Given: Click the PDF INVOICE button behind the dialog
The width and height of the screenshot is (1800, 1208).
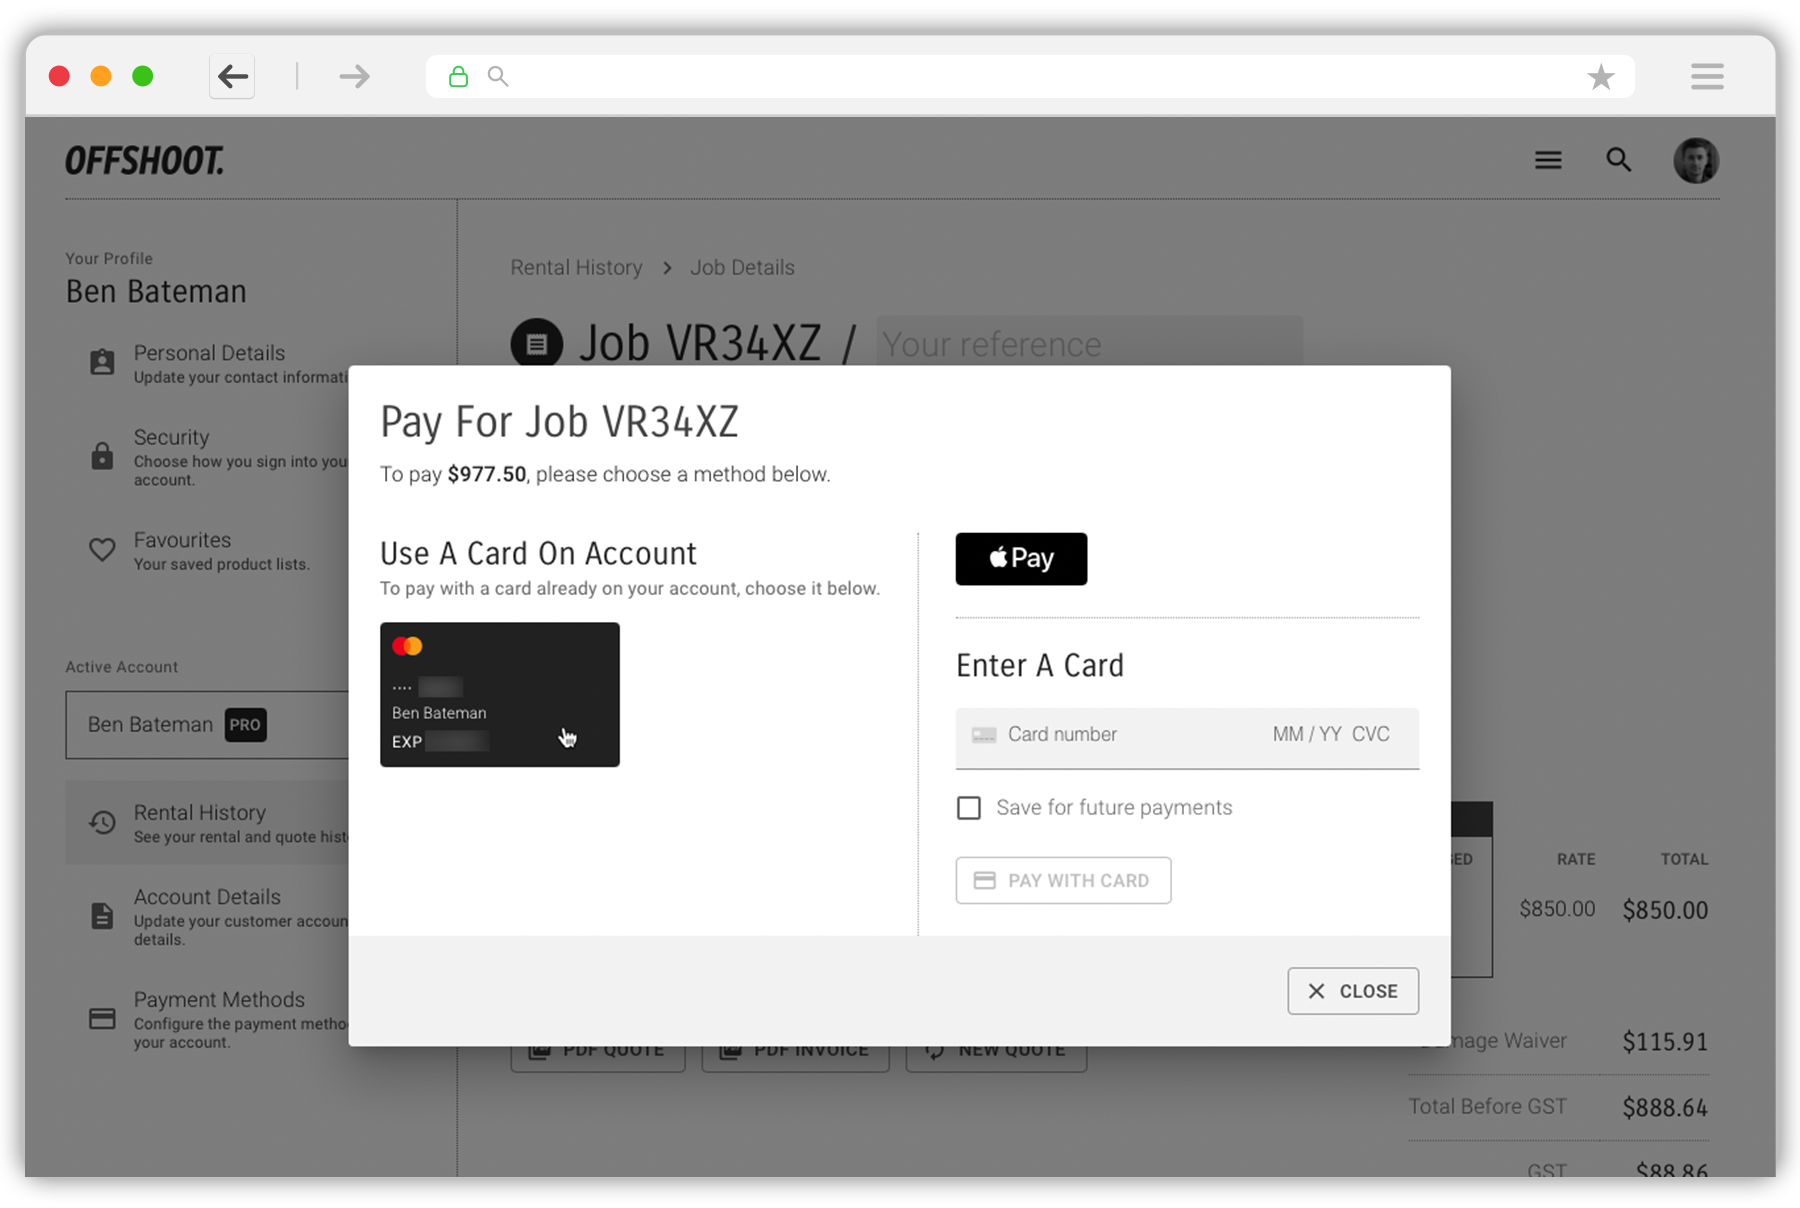Looking at the screenshot, I should pos(795,1058).
